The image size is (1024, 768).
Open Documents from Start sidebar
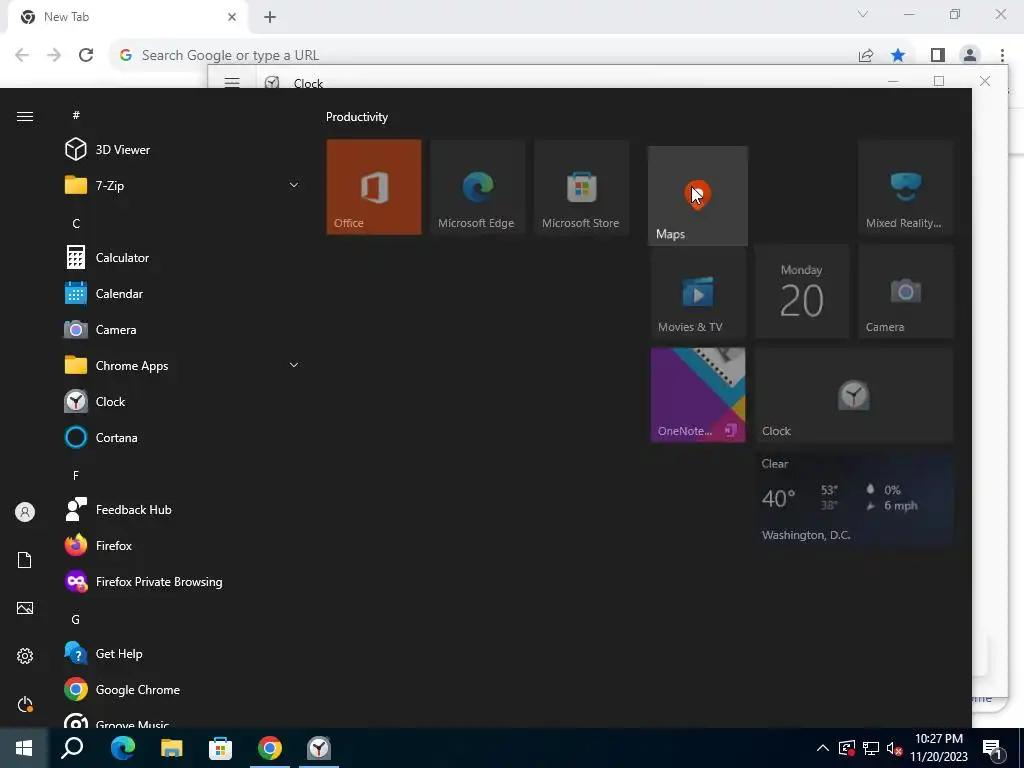pos(25,560)
